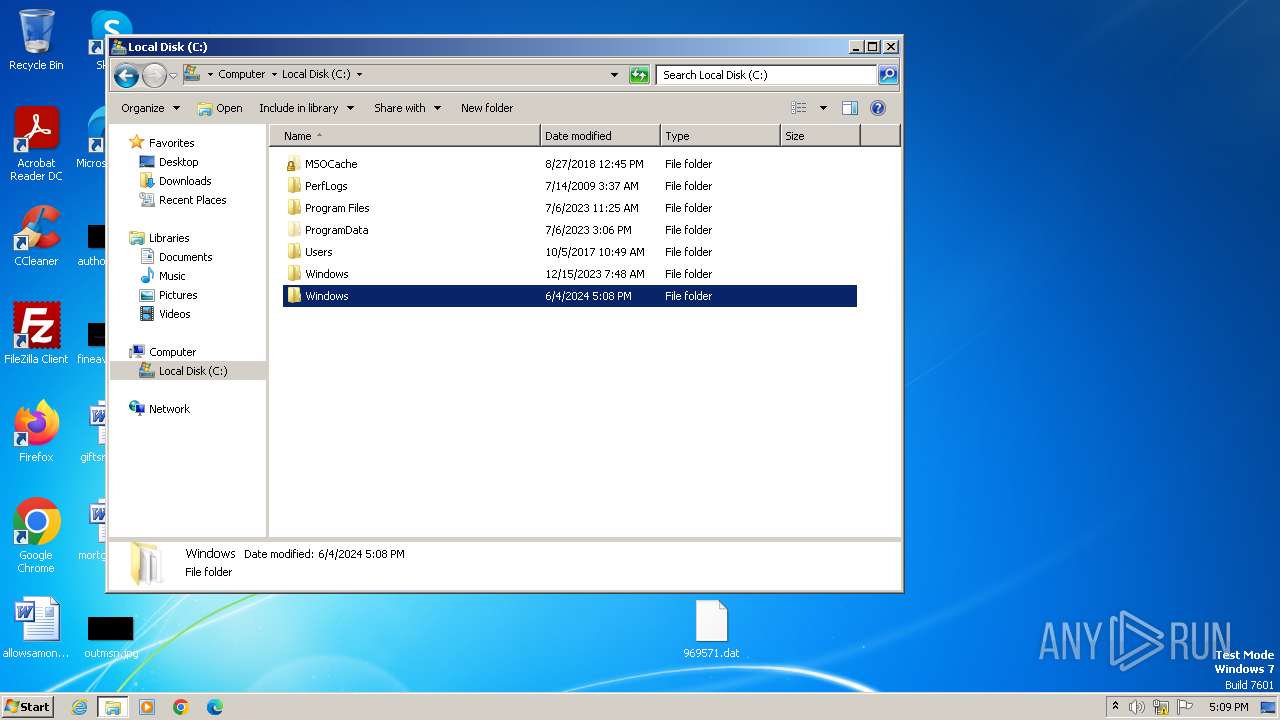Open Microsoft Edge from taskbar
1280x720 pixels.
pos(215,707)
